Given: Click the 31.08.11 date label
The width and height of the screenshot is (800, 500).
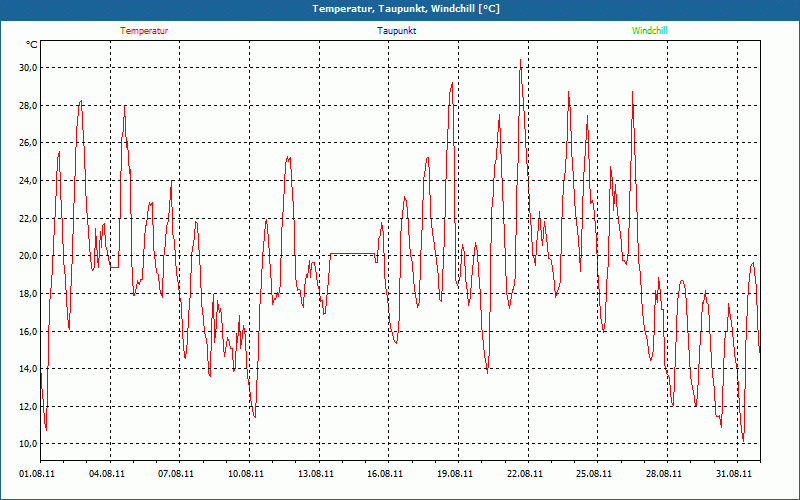Looking at the screenshot, I should [x=734, y=473].
